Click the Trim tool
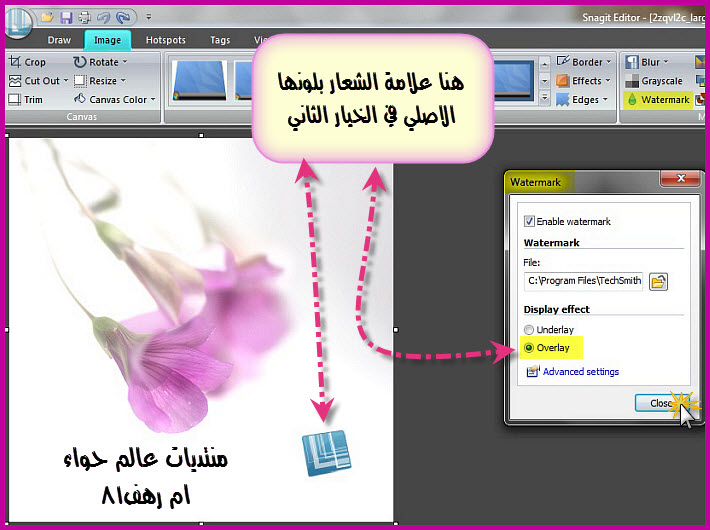 click(27, 99)
